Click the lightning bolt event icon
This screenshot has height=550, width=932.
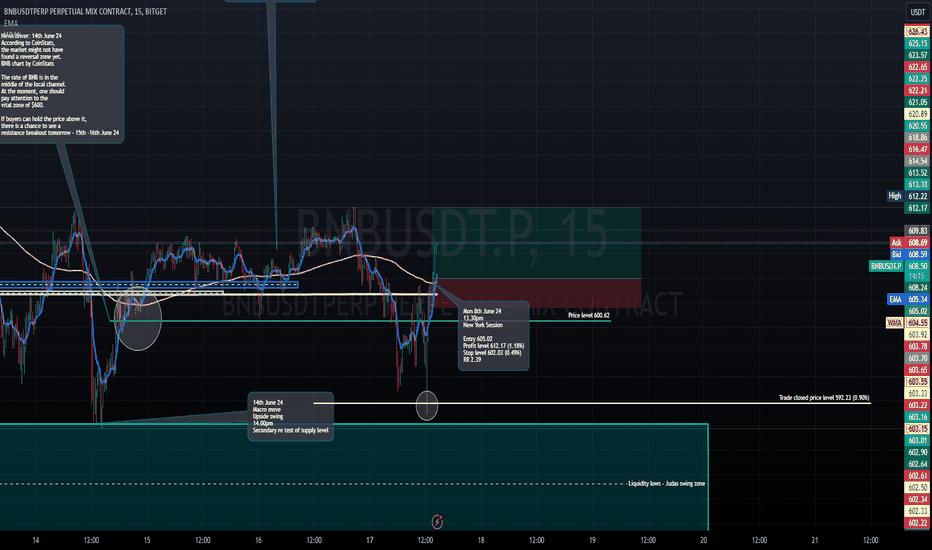437,521
